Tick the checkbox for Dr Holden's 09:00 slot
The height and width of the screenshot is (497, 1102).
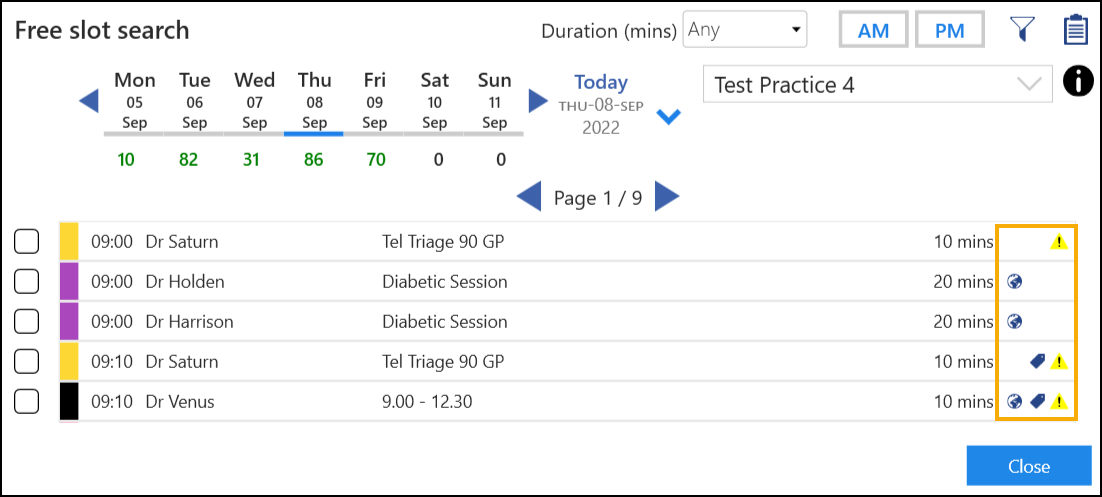[27, 282]
